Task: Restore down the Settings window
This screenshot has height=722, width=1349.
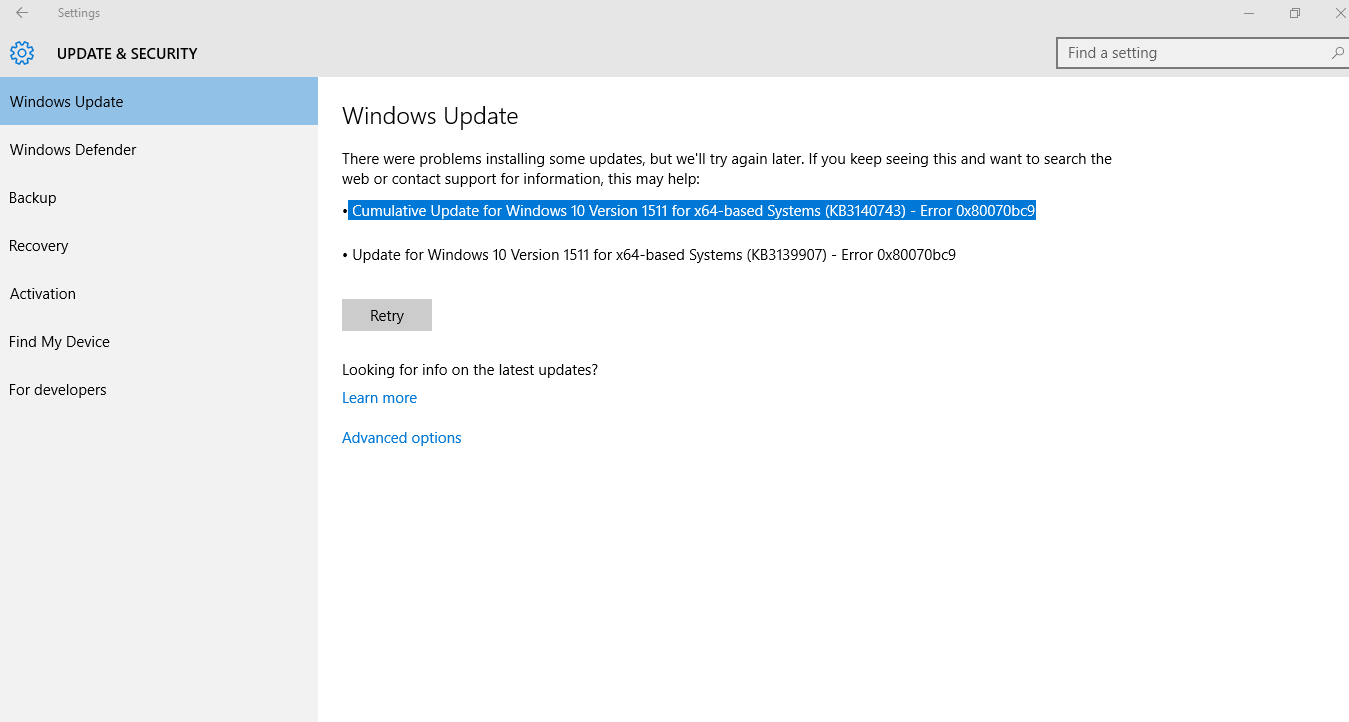Action: coord(1295,13)
